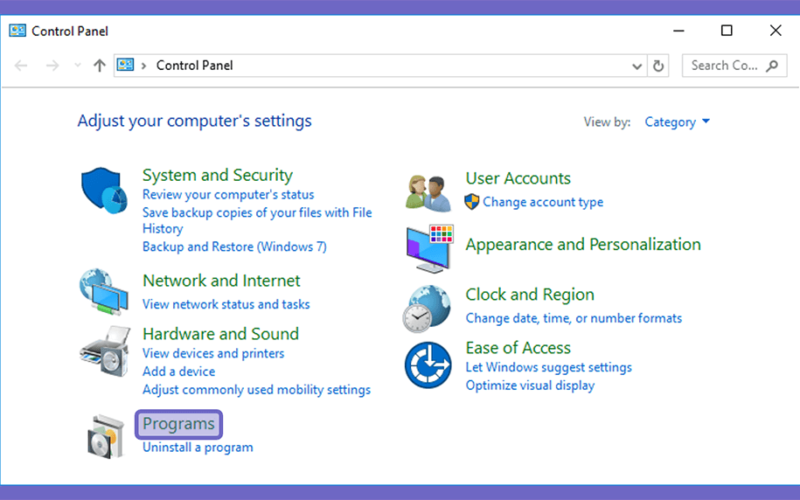Click the Clock and Region globe clock icon

click(427, 309)
